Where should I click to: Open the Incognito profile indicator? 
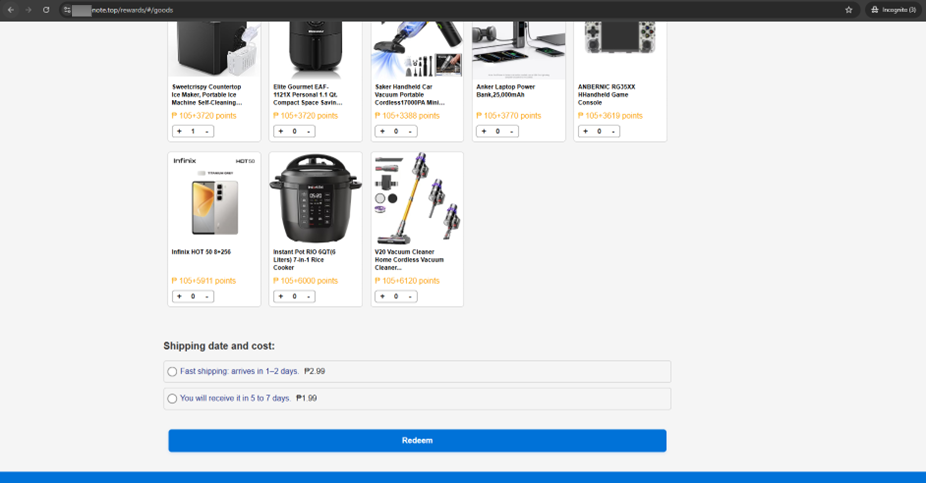point(894,10)
